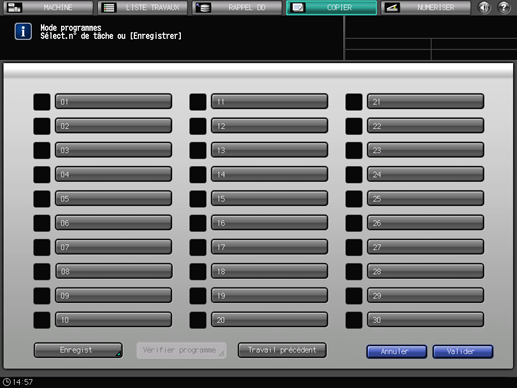Switch to LISTE TRAVAUX tab
Screen dimensions: 517x388
[143, 7]
